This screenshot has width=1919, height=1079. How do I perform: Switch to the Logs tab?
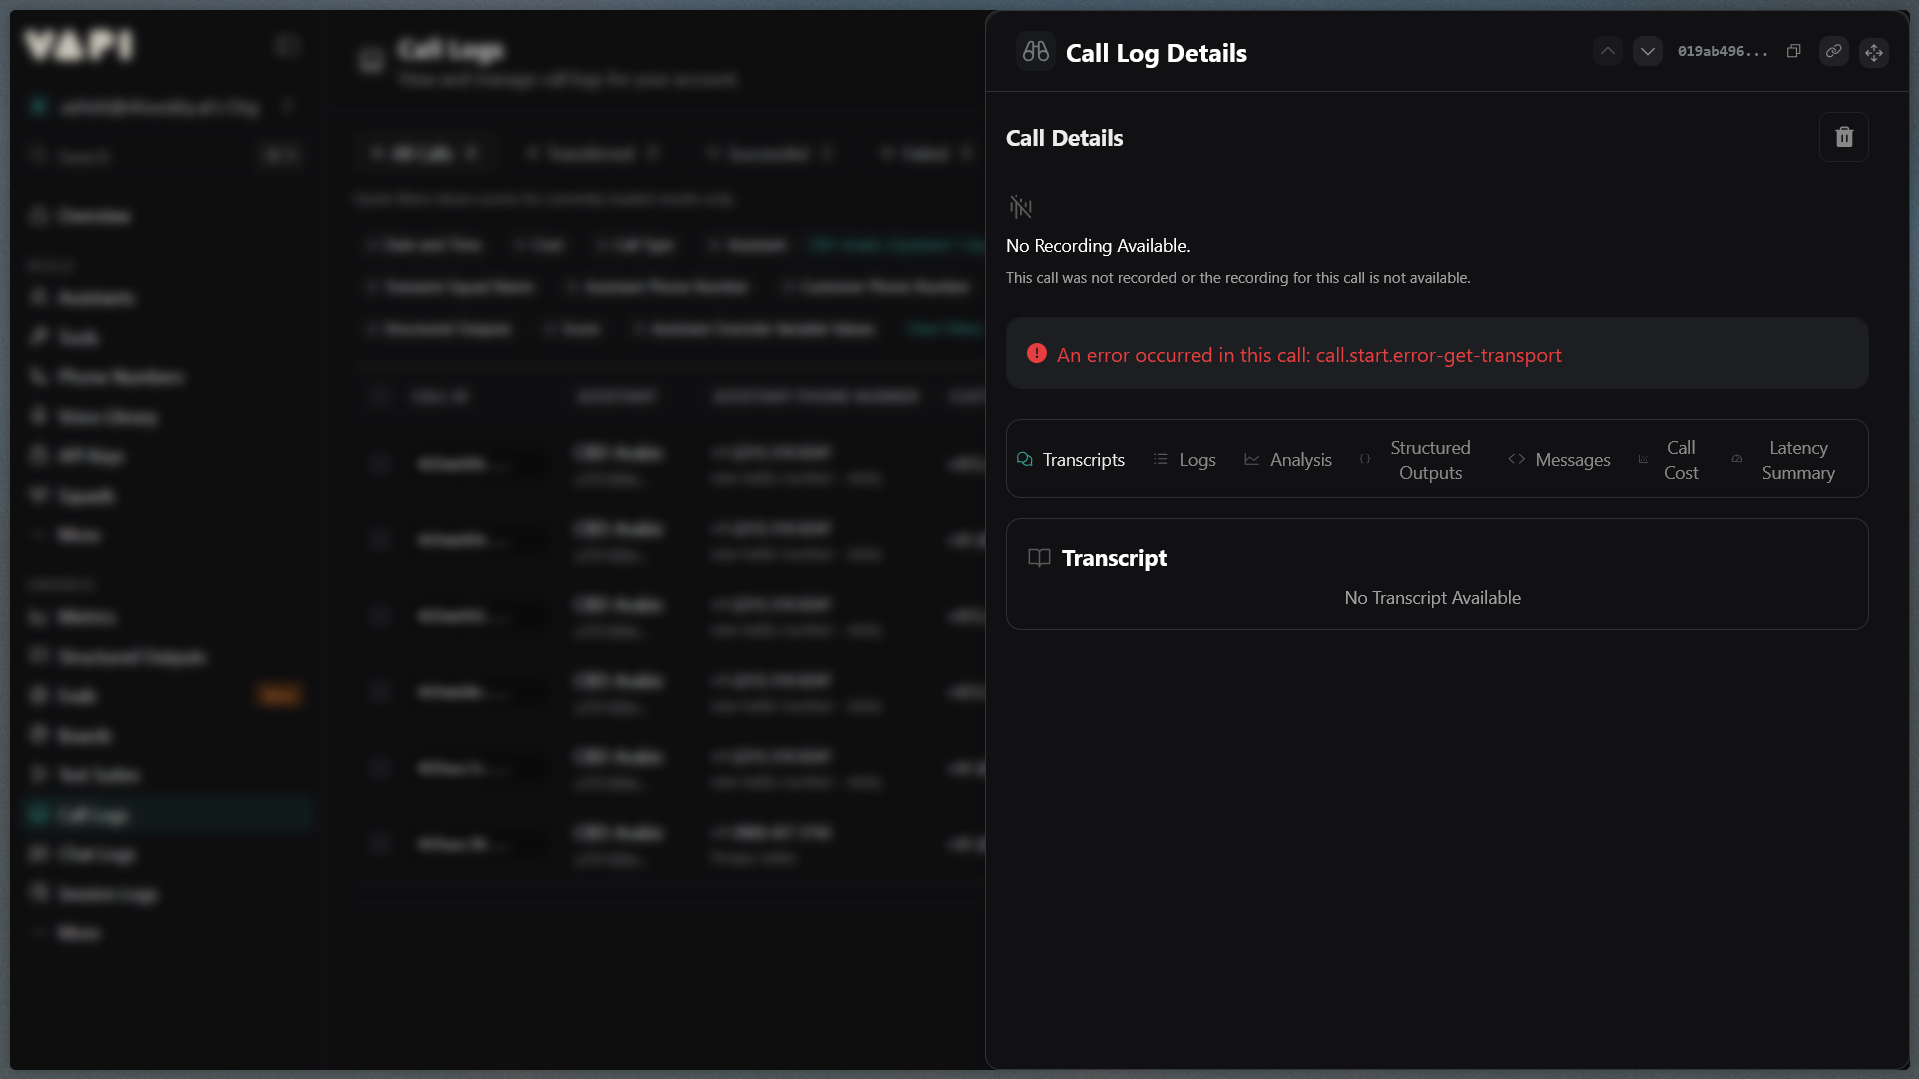1185,459
